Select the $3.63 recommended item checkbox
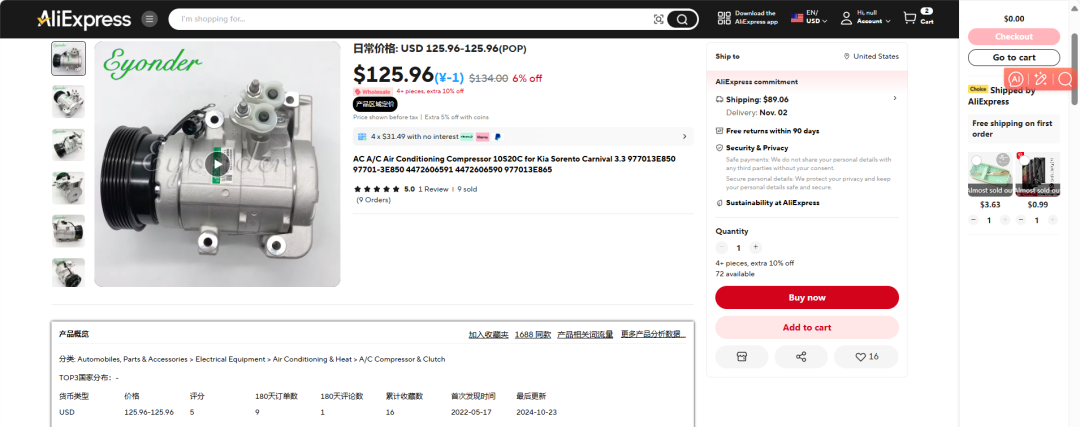The width and height of the screenshot is (1080, 427). 976,161
